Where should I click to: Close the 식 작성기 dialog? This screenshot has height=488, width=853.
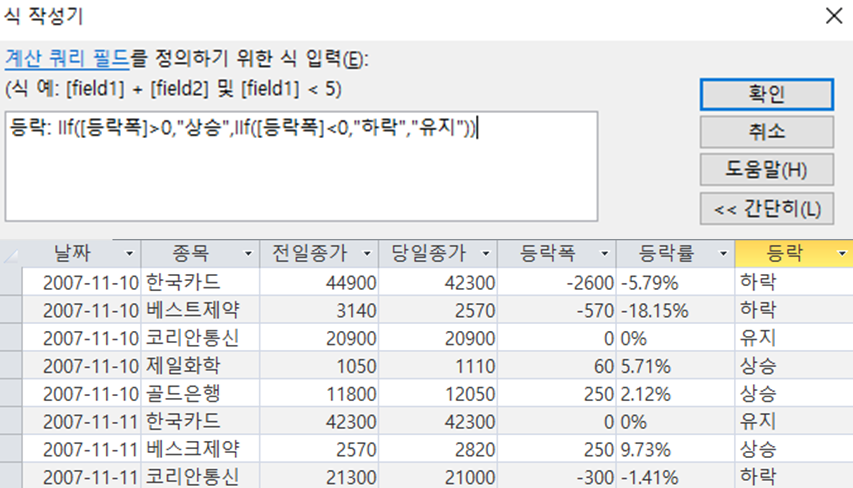pyautogui.click(x=833, y=16)
